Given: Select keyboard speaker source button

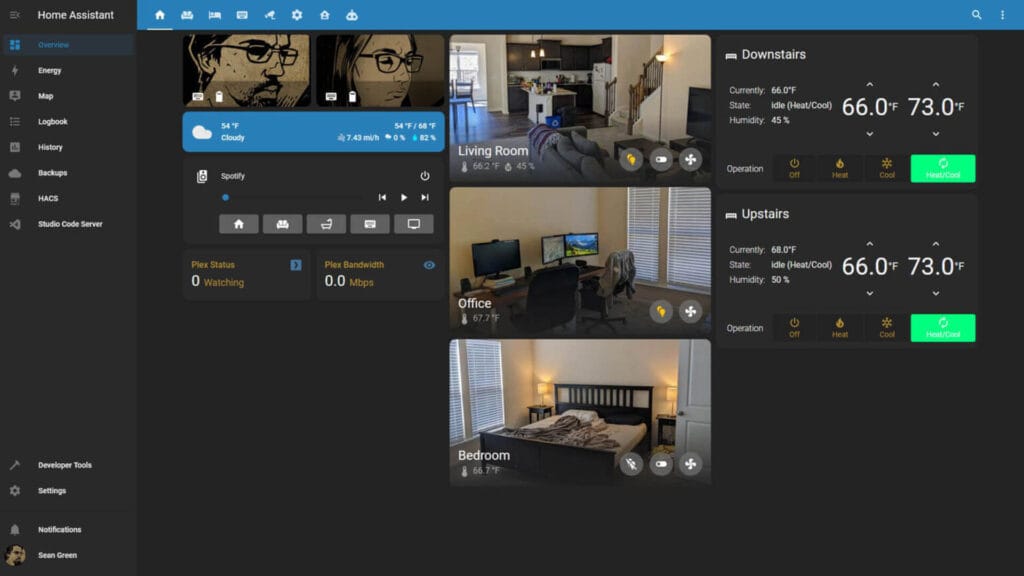Looking at the screenshot, I should click(370, 224).
